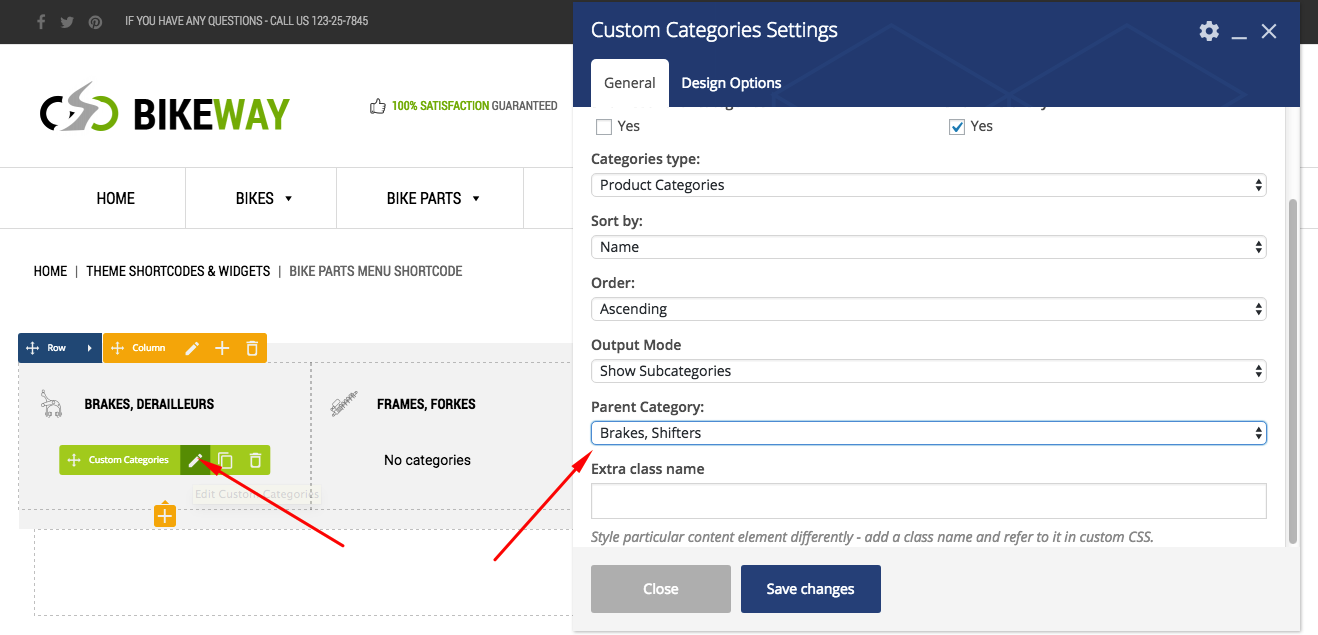Screen dimensions: 1318x635
Task: Click the orange plus below the column
Action: (x=165, y=516)
